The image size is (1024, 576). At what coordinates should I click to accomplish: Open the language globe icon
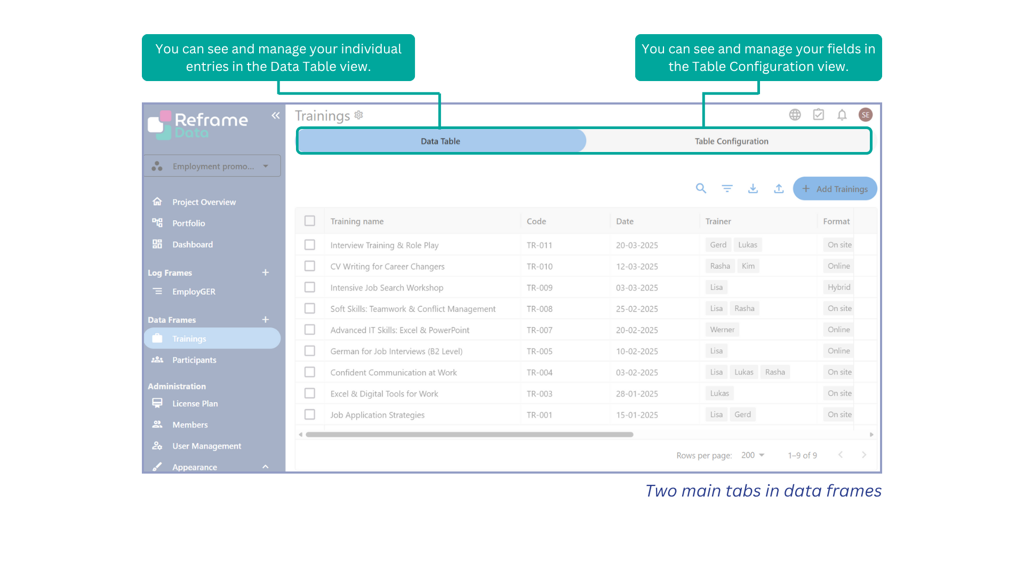(x=795, y=115)
